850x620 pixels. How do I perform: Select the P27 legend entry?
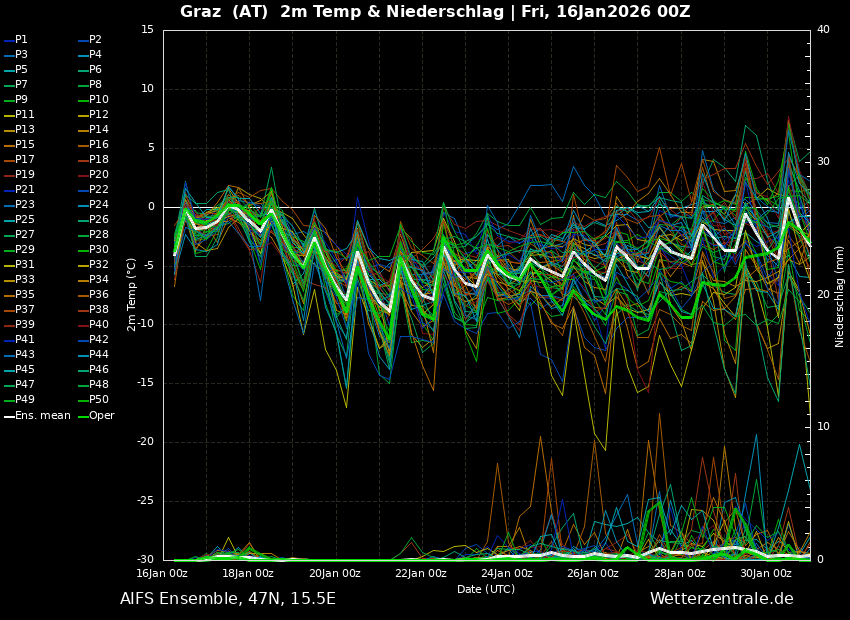(x=19, y=235)
